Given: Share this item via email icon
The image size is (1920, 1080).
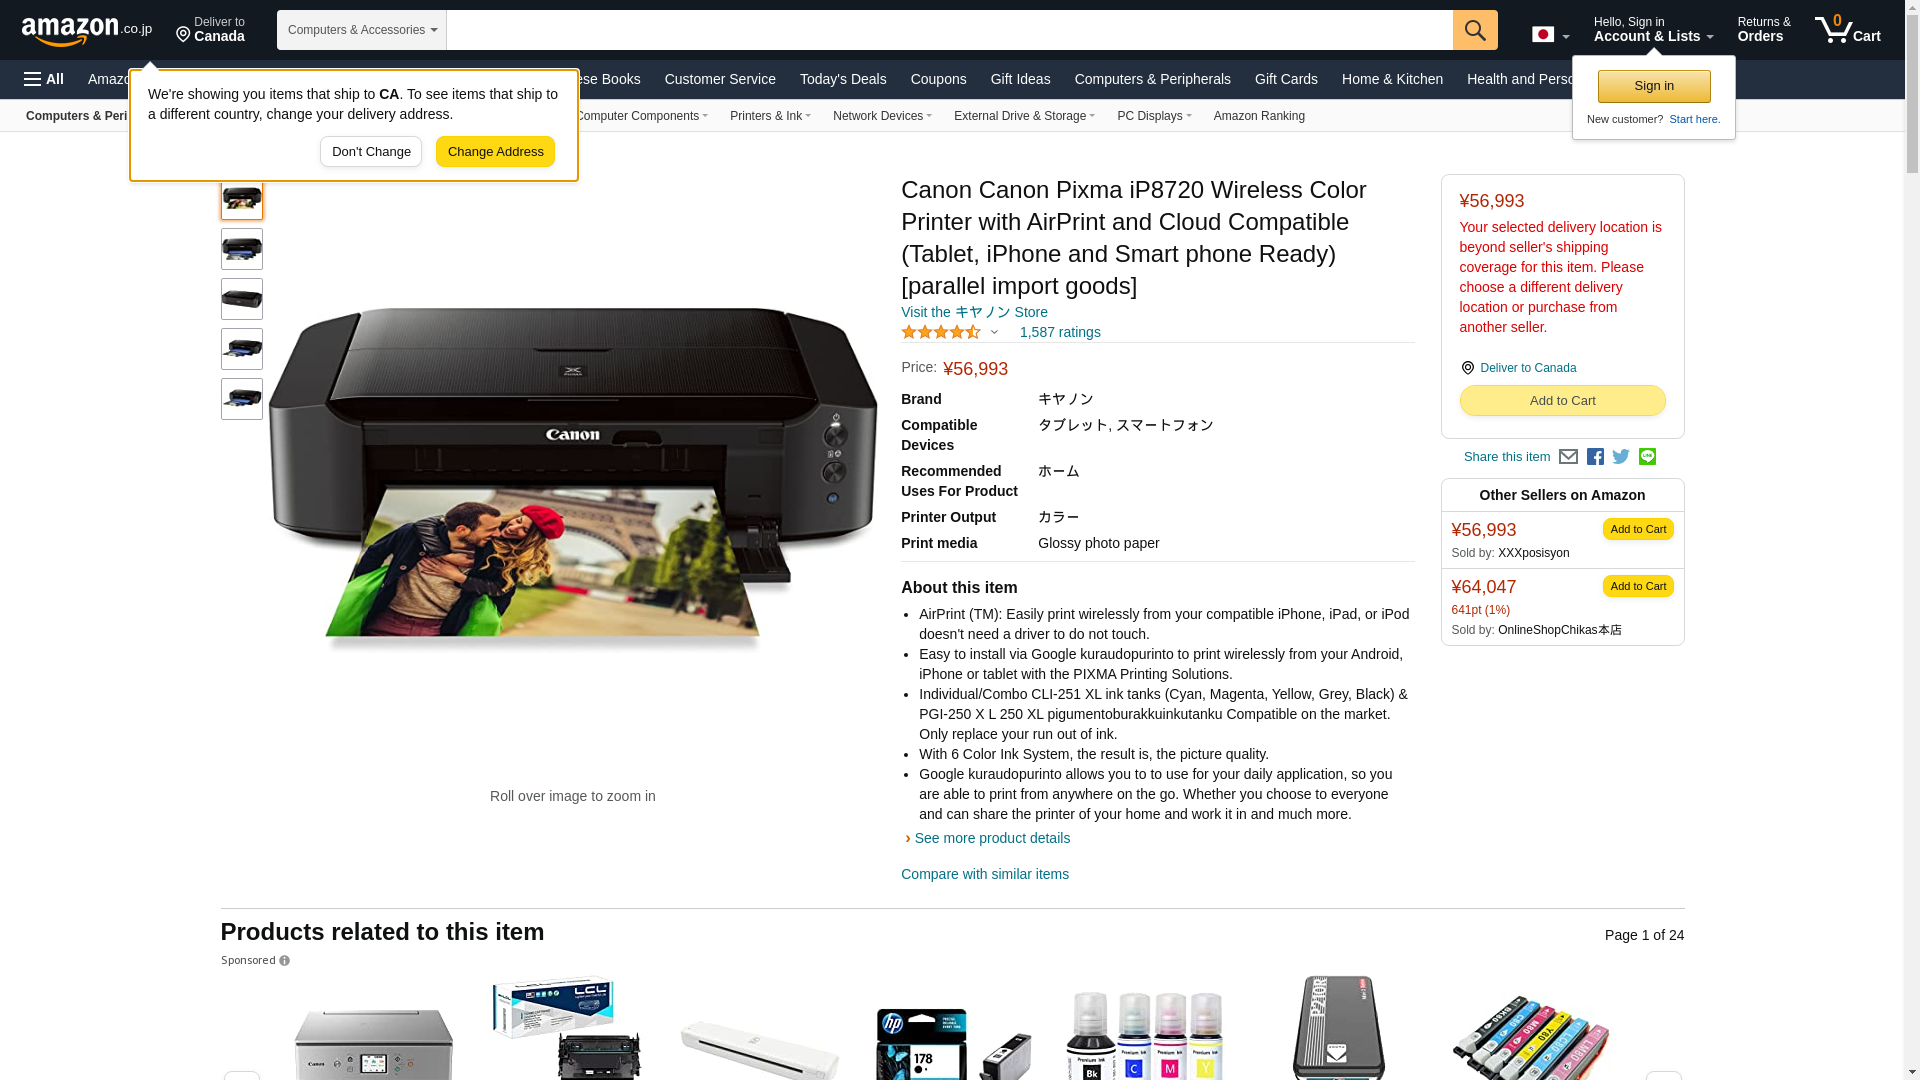Looking at the screenshot, I should [x=1568, y=457].
